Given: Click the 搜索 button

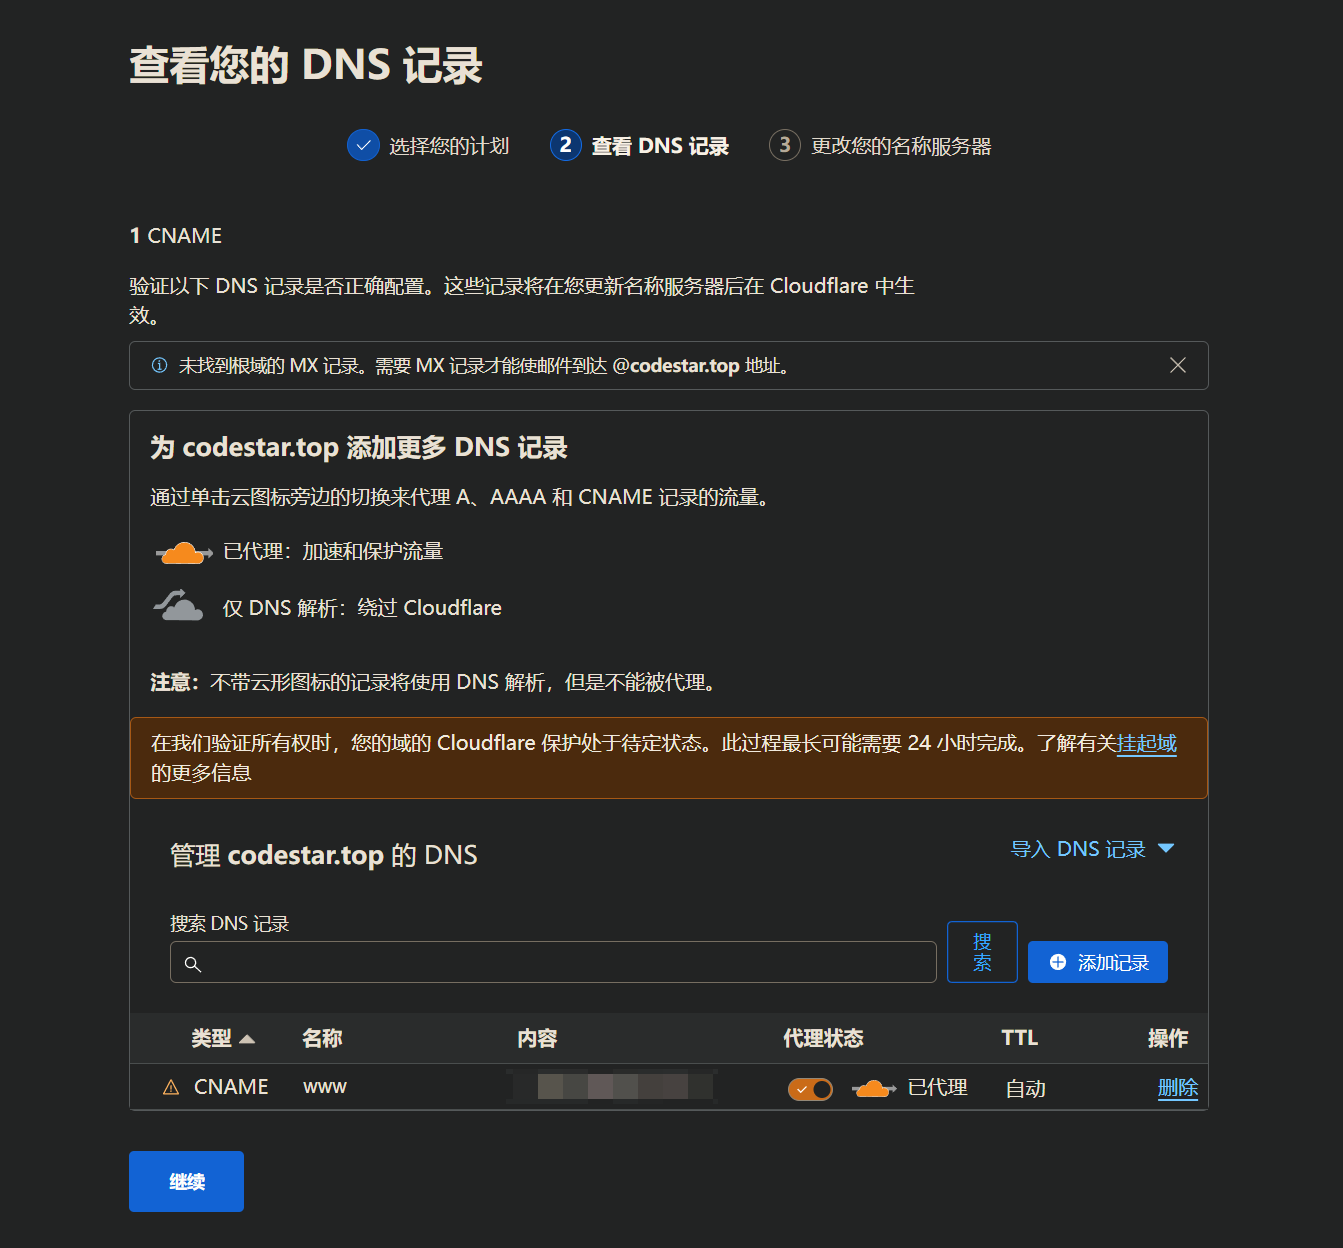Looking at the screenshot, I should point(982,952).
